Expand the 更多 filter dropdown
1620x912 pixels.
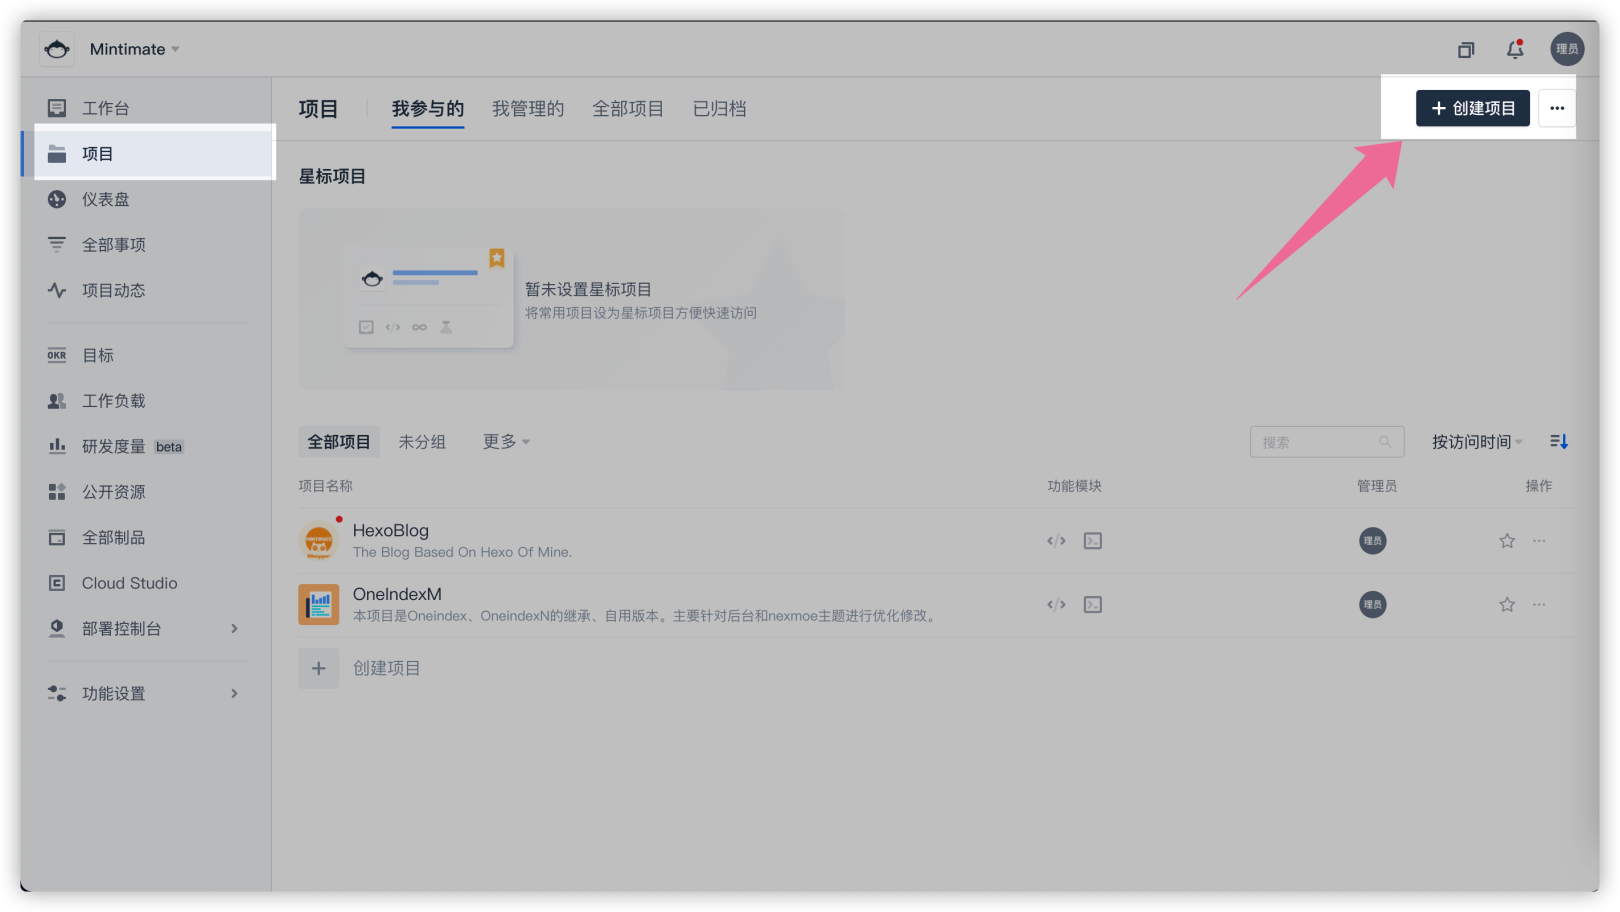point(505,441)
